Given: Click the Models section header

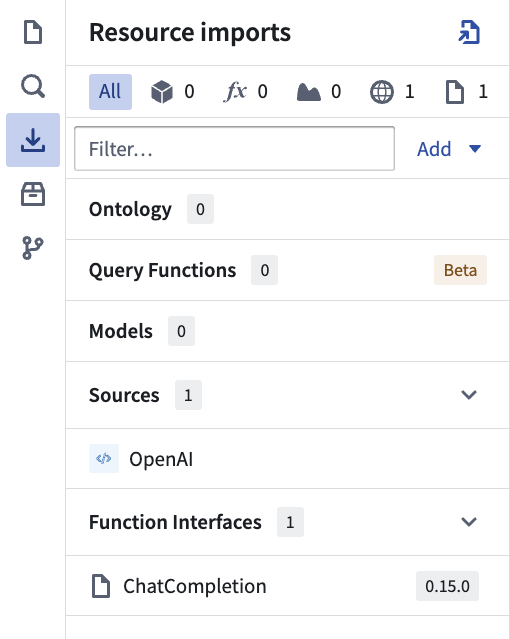Looking at the screenshot, I should click(x=287, y=331).
